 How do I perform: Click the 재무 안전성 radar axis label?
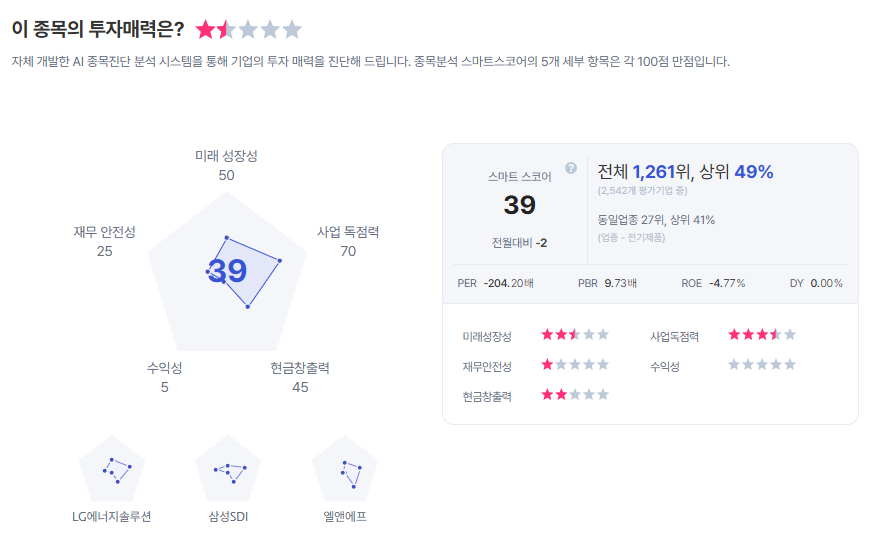(x=104, y=232)
